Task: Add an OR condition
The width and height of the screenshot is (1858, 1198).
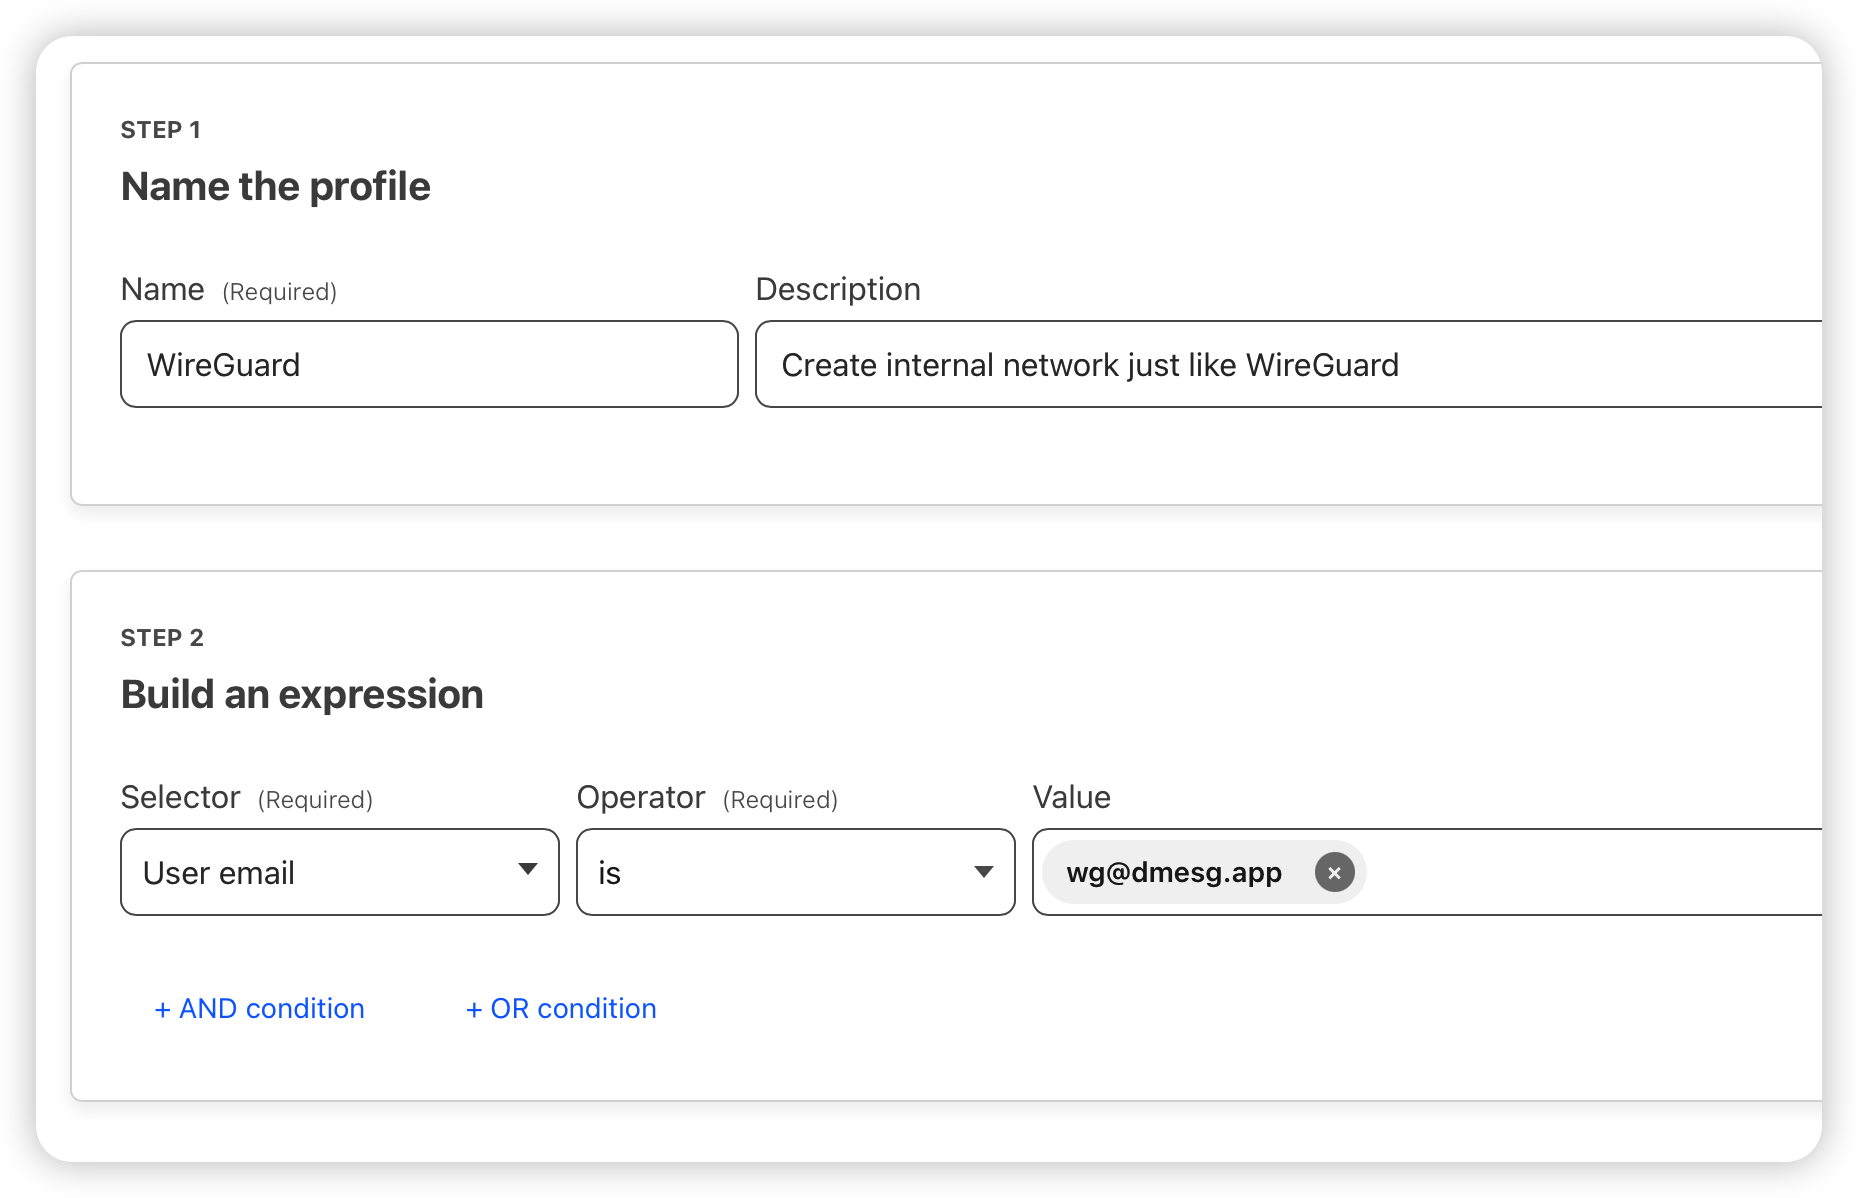Action: click(561, 1008)
